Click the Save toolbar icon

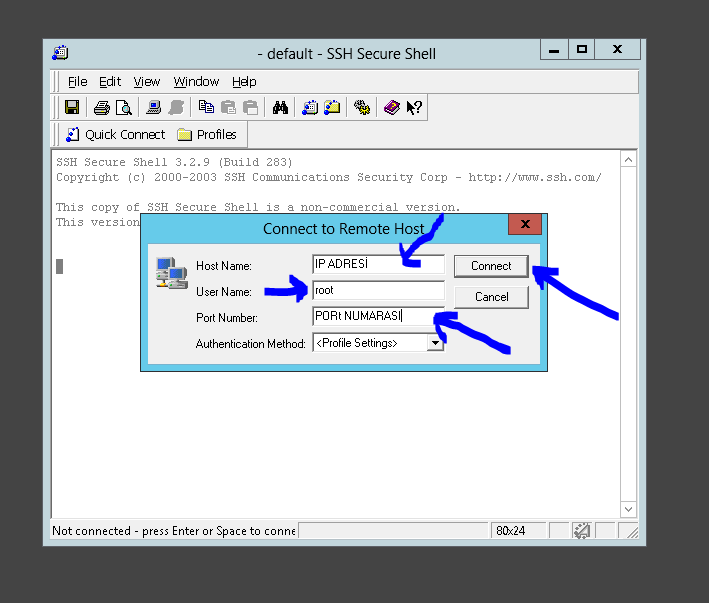[72, 108]
